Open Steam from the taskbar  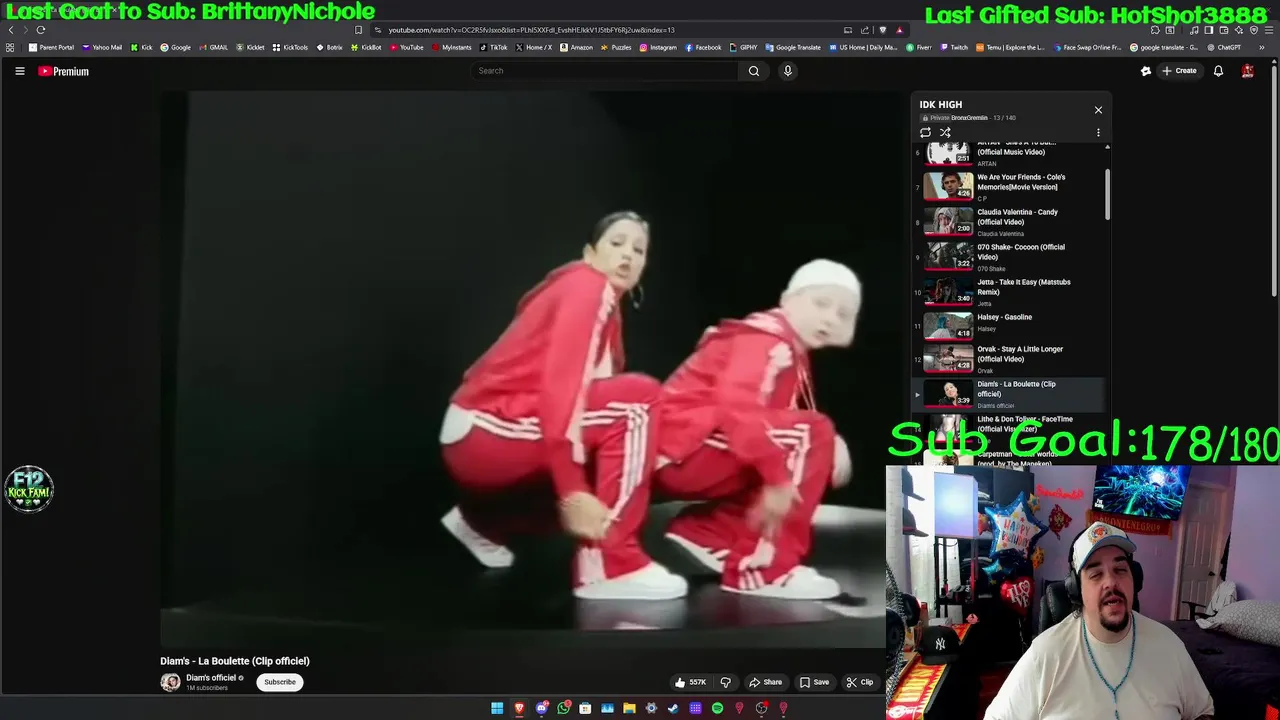point(673,708)
